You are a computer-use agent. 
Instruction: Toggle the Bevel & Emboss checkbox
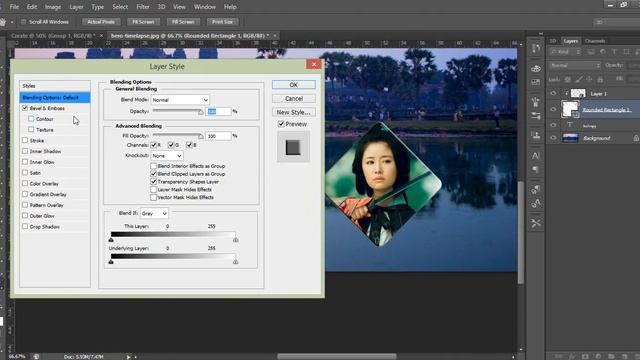pyautogui.click(x=25, y=108)
